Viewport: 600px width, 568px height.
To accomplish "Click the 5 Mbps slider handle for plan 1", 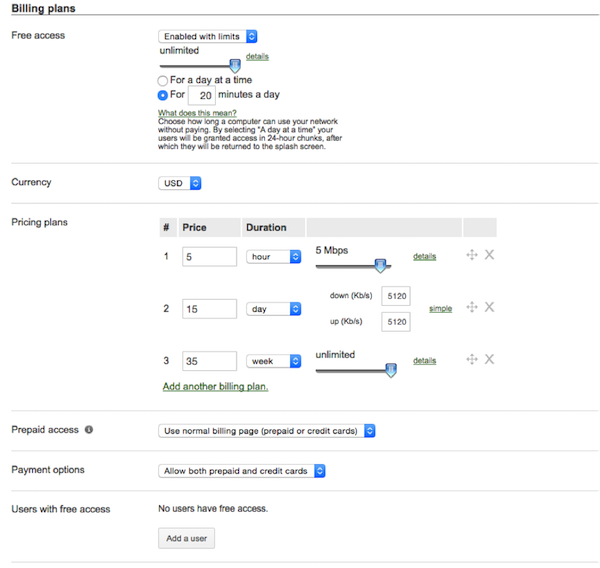I will pos(380,266).
